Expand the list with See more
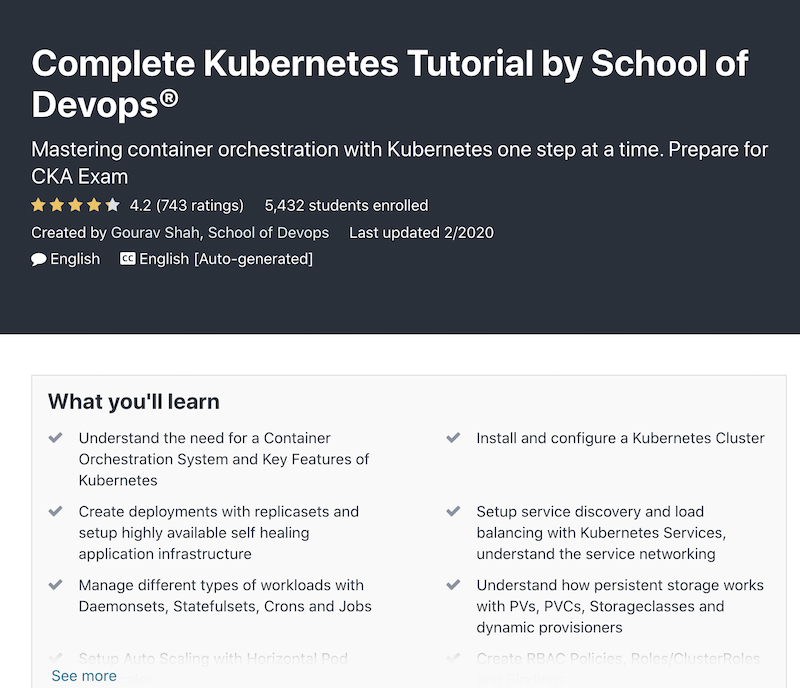Viewport: 800px width, 688px height. pos(84,676)
